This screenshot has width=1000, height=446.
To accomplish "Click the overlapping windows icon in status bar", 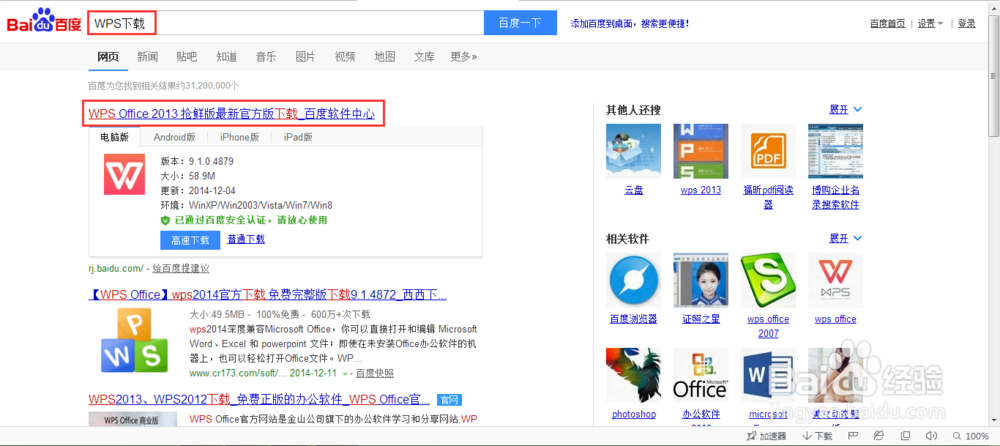I will [904, 436].
